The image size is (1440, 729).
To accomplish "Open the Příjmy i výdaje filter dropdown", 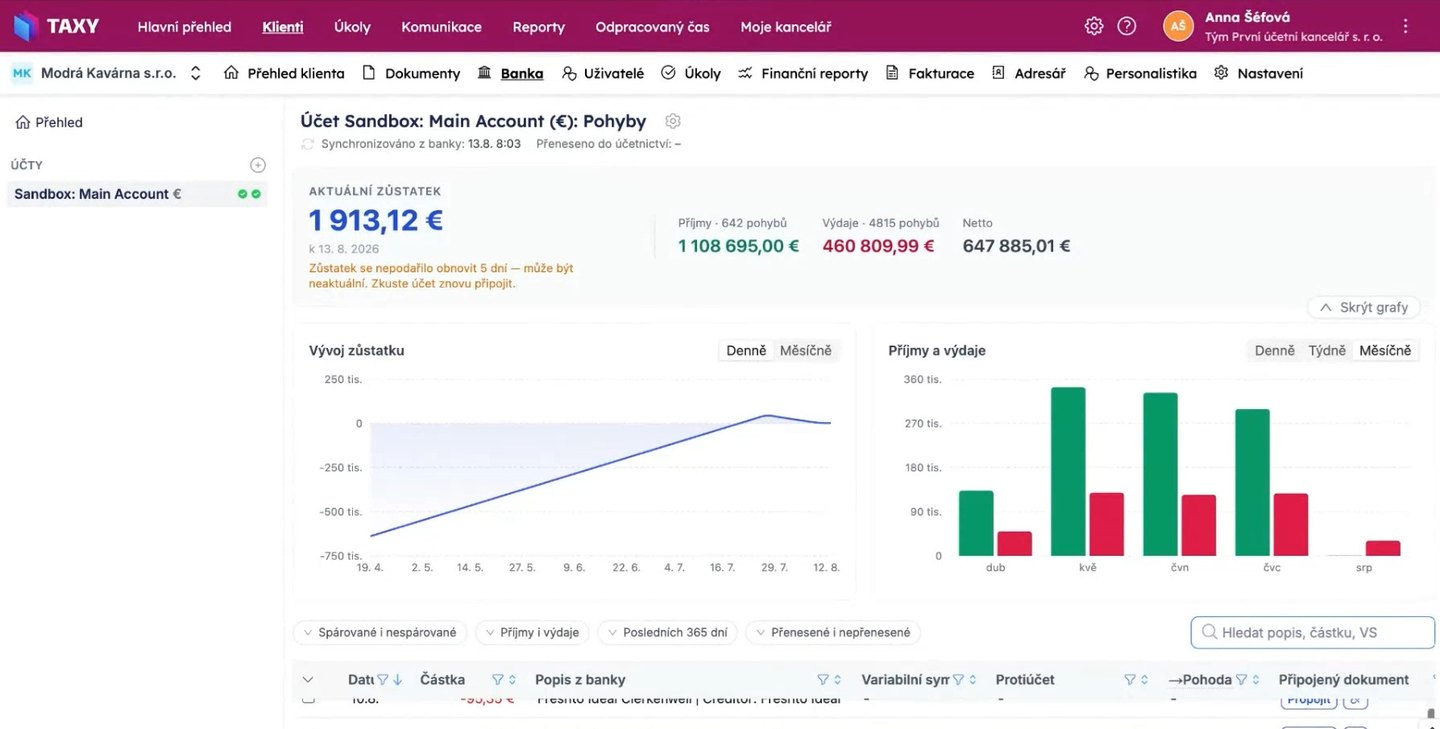I will pyautogui.click(x=532, y=632).
